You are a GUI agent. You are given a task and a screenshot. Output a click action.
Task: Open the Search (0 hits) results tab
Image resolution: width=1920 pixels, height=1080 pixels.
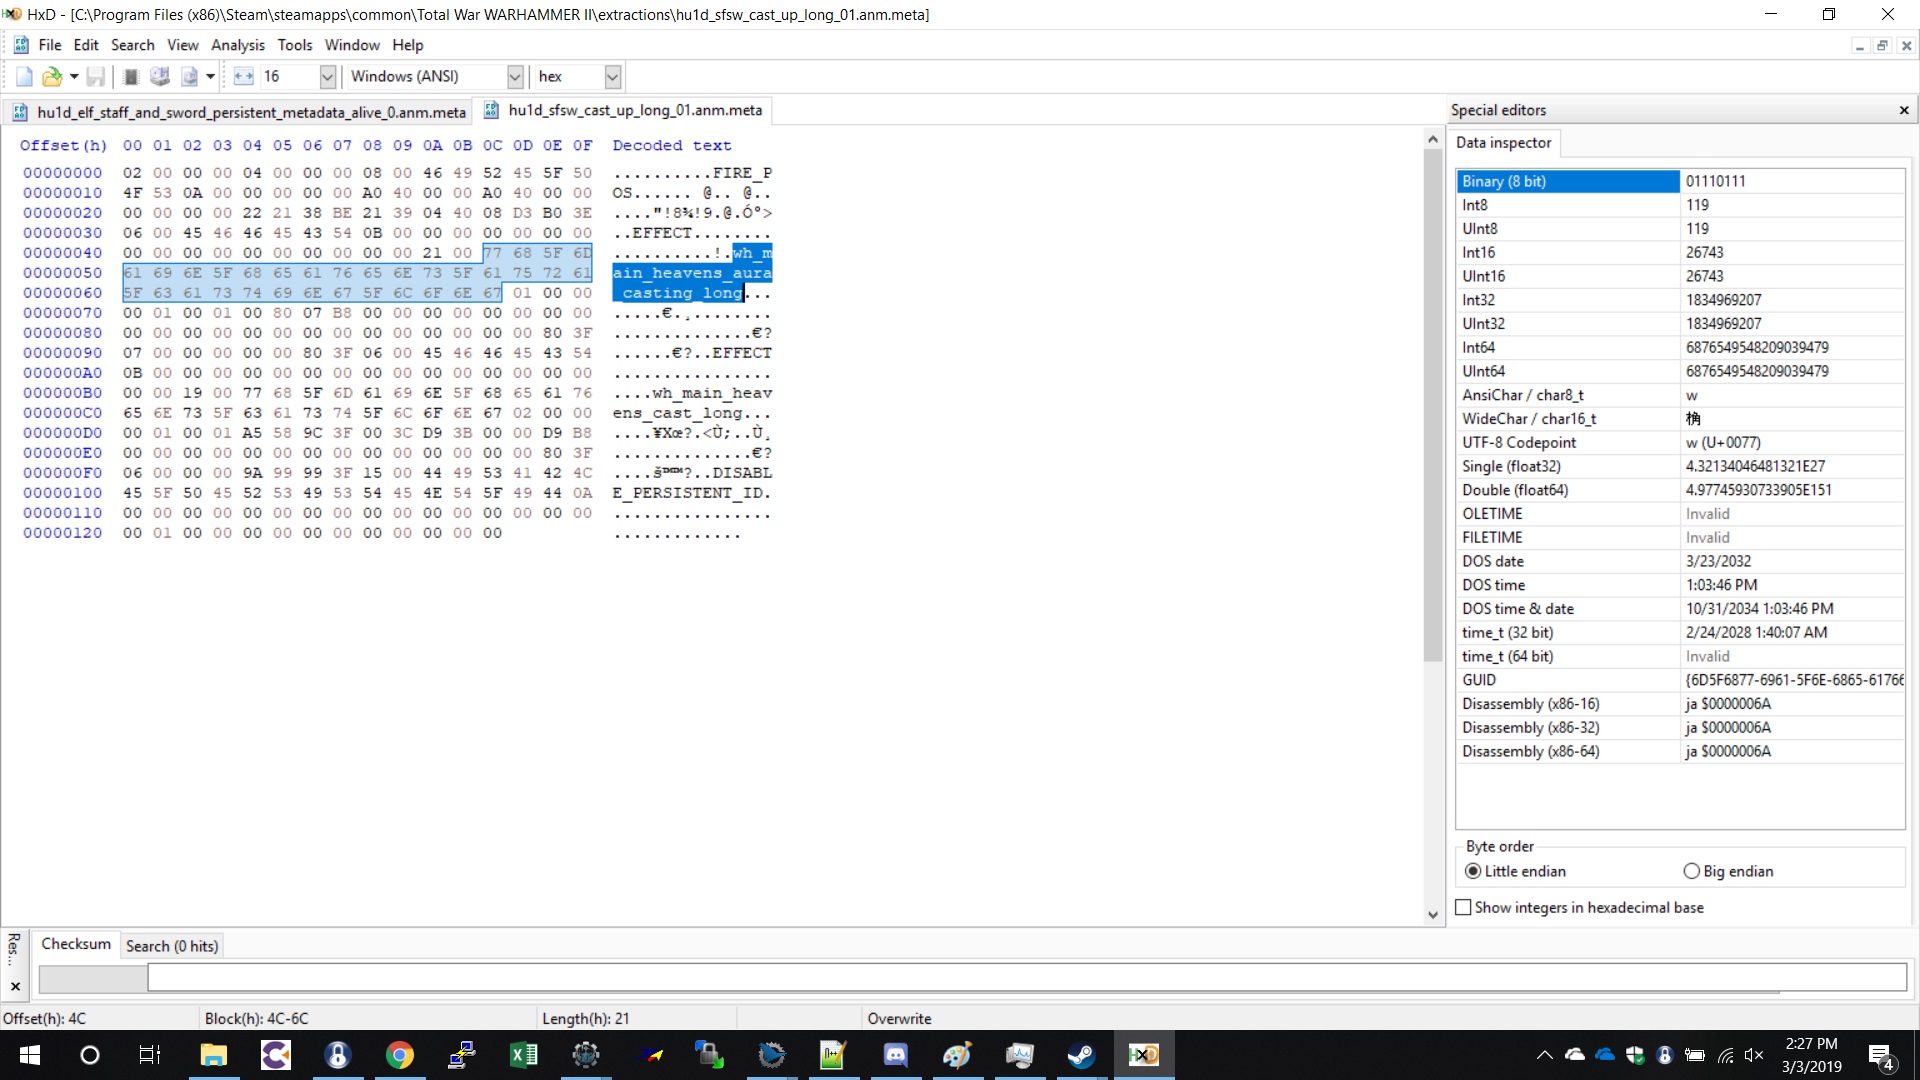[x=171, y=946]
